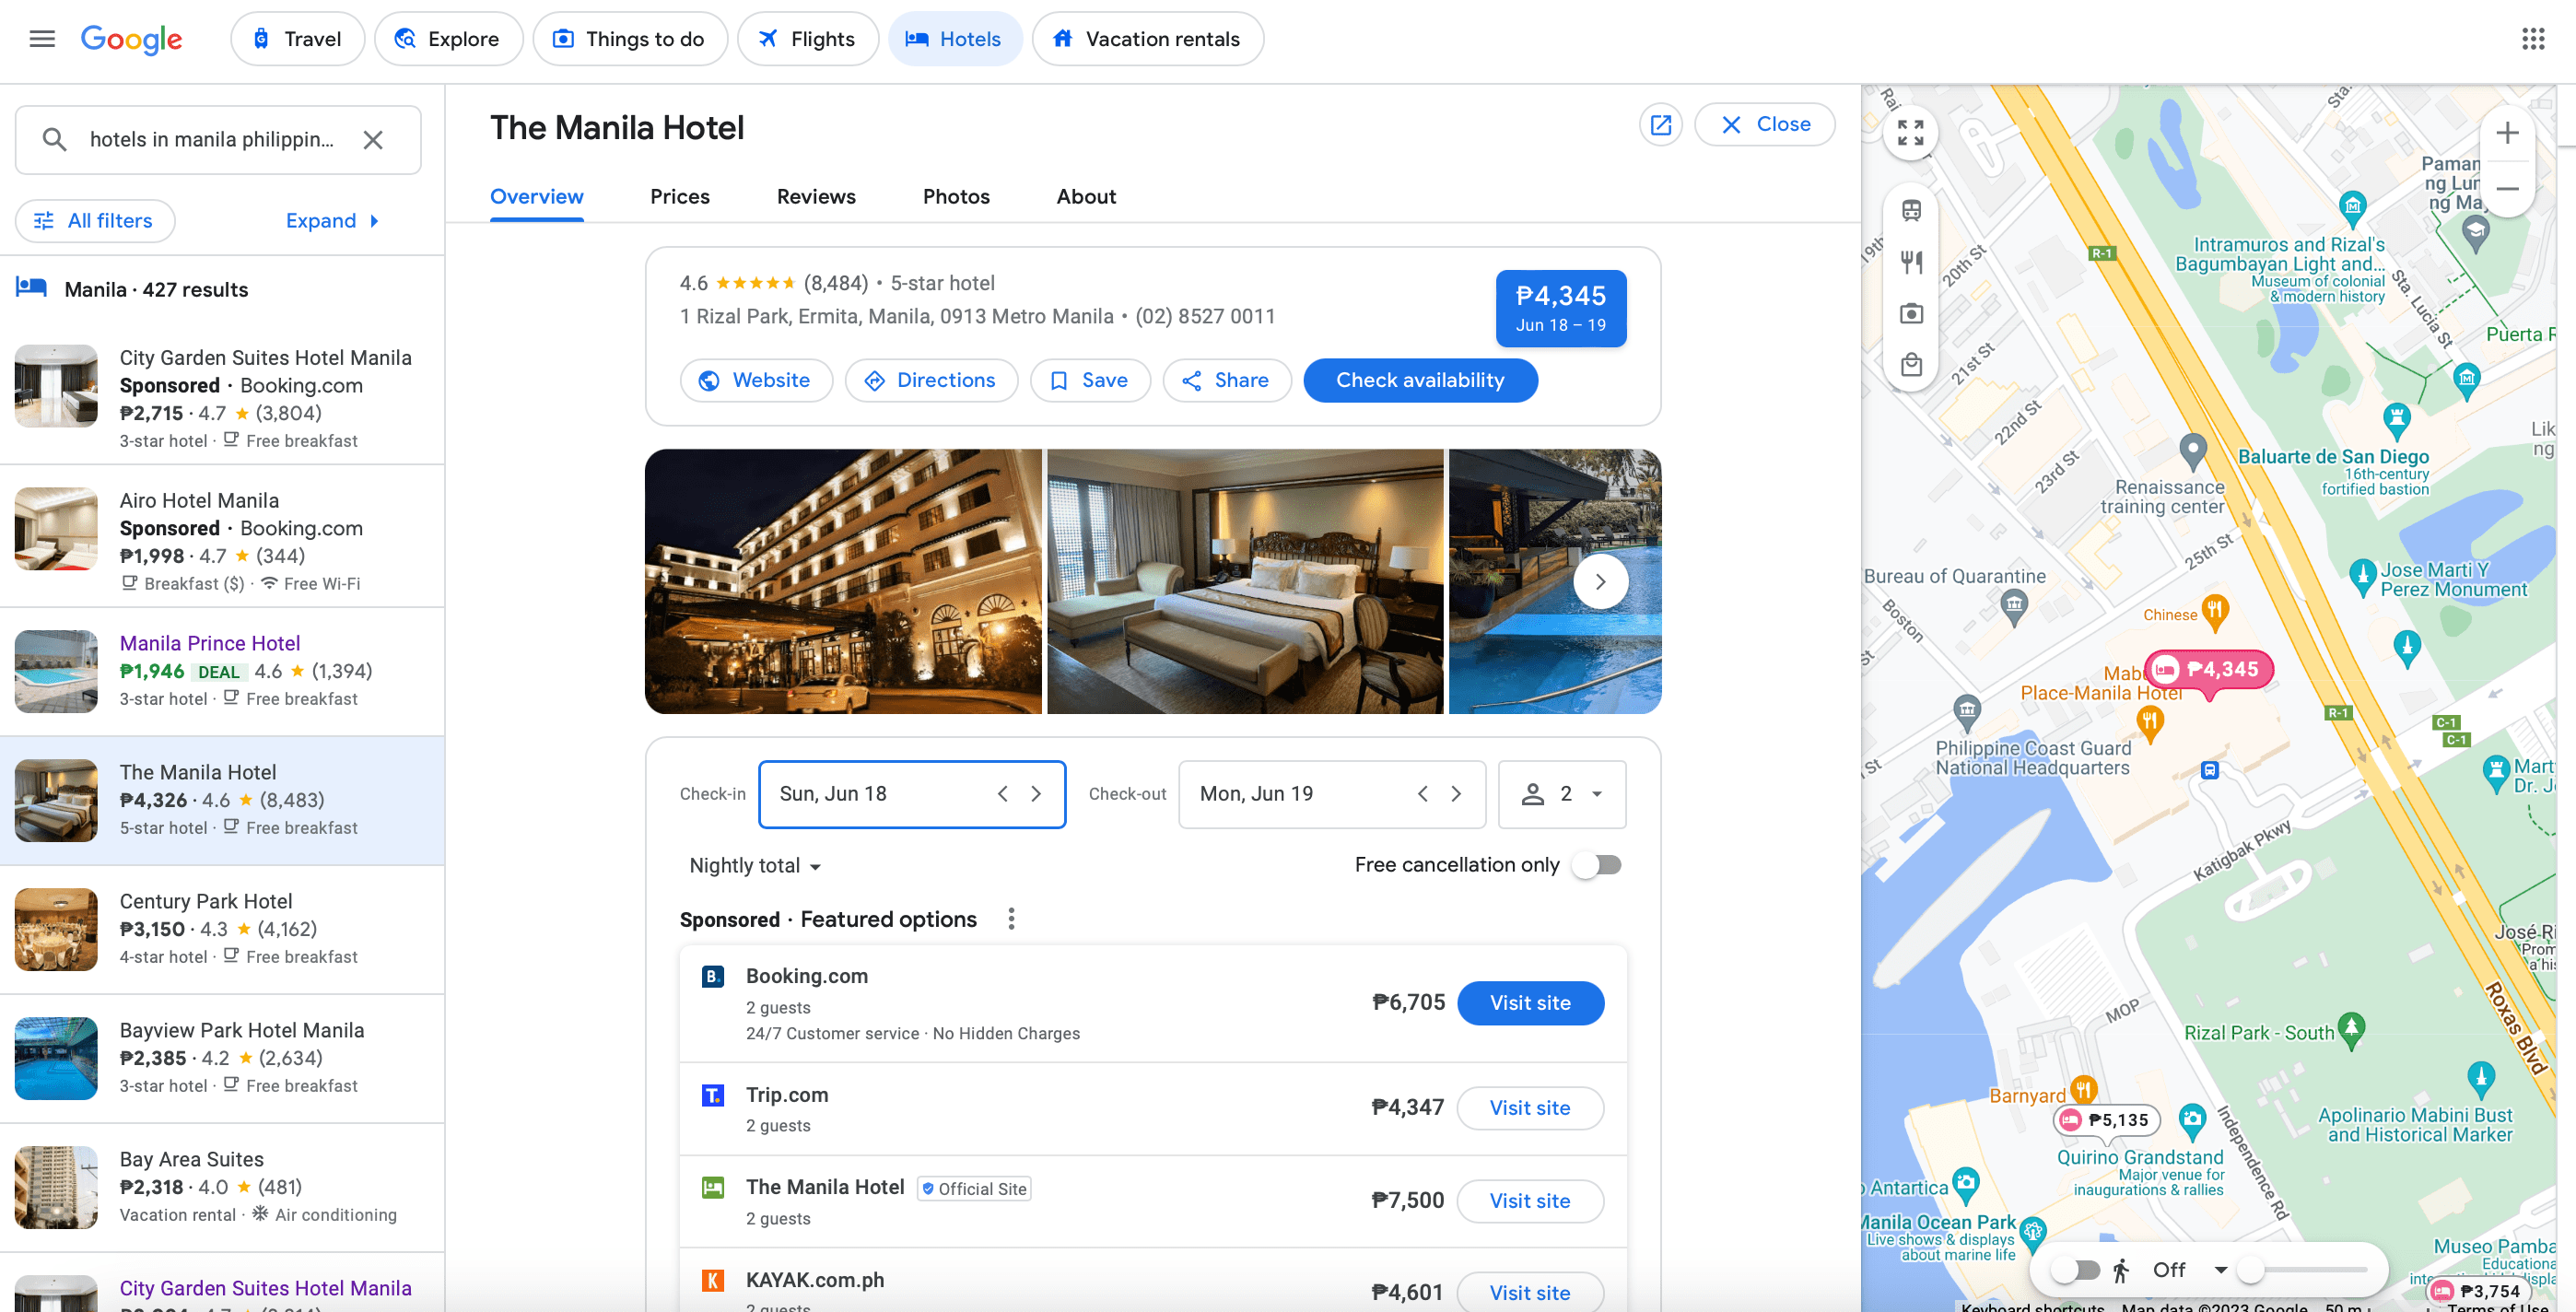Show next hotel photo arrow
Screen dimensions: 2576x1312
(x=1600, y=581)
